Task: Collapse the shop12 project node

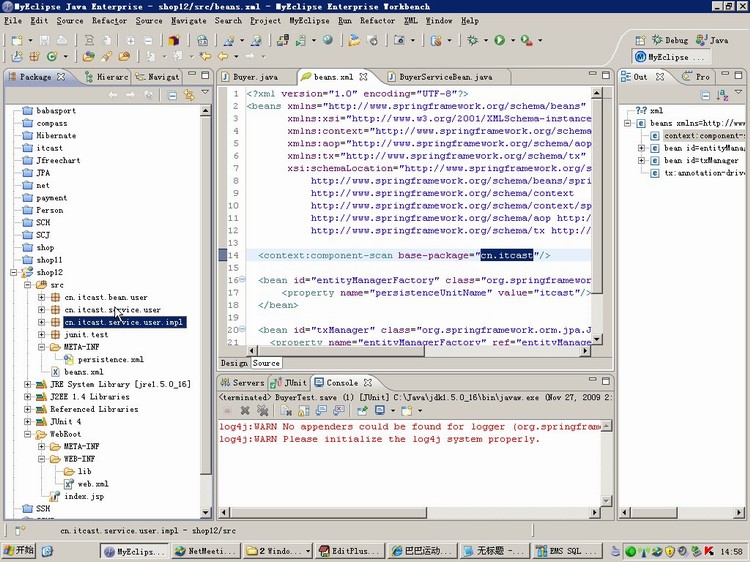Action: point(13,272)
